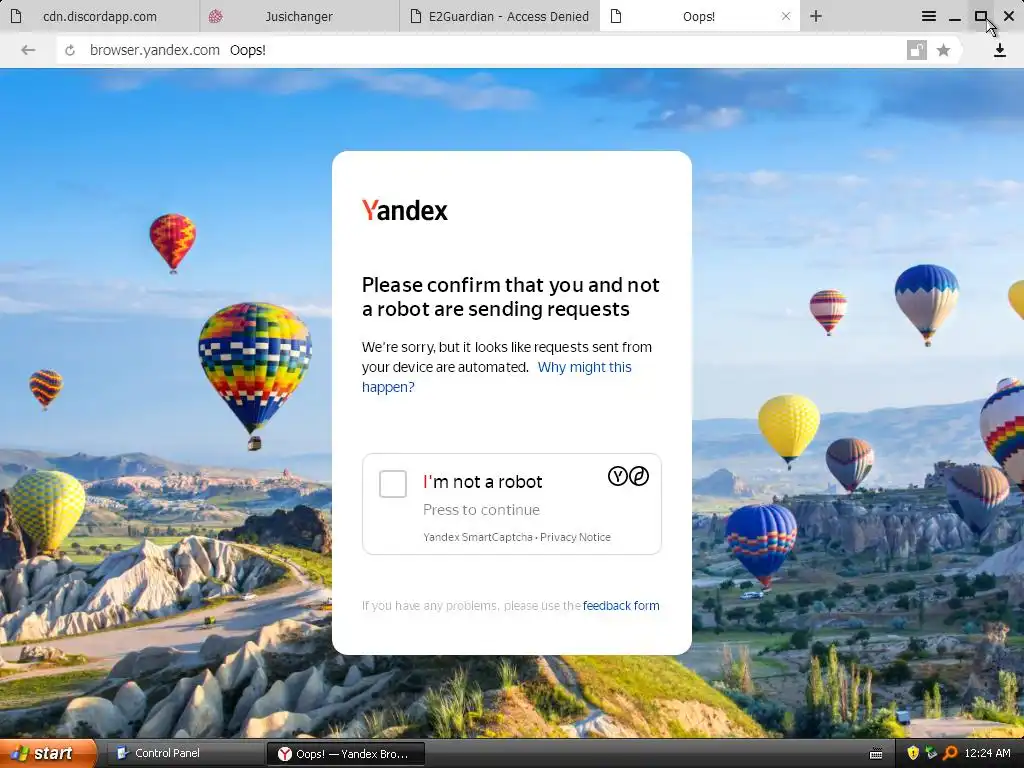
Task: Go back using the back arrow
Action: pyautogui.click(x=28, y=50)
